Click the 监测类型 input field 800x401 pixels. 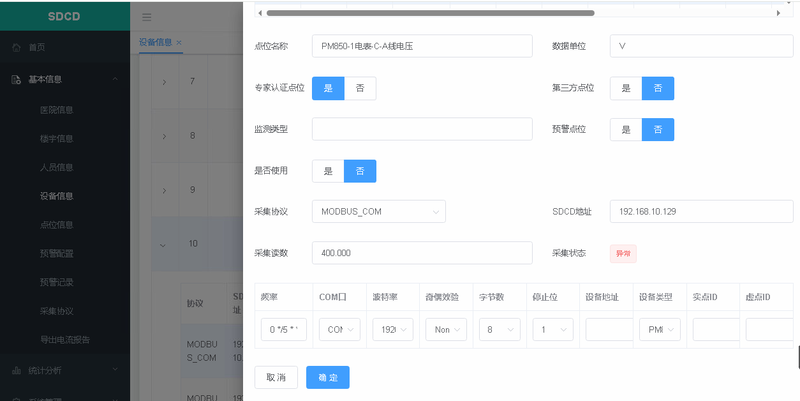[422, 130]
